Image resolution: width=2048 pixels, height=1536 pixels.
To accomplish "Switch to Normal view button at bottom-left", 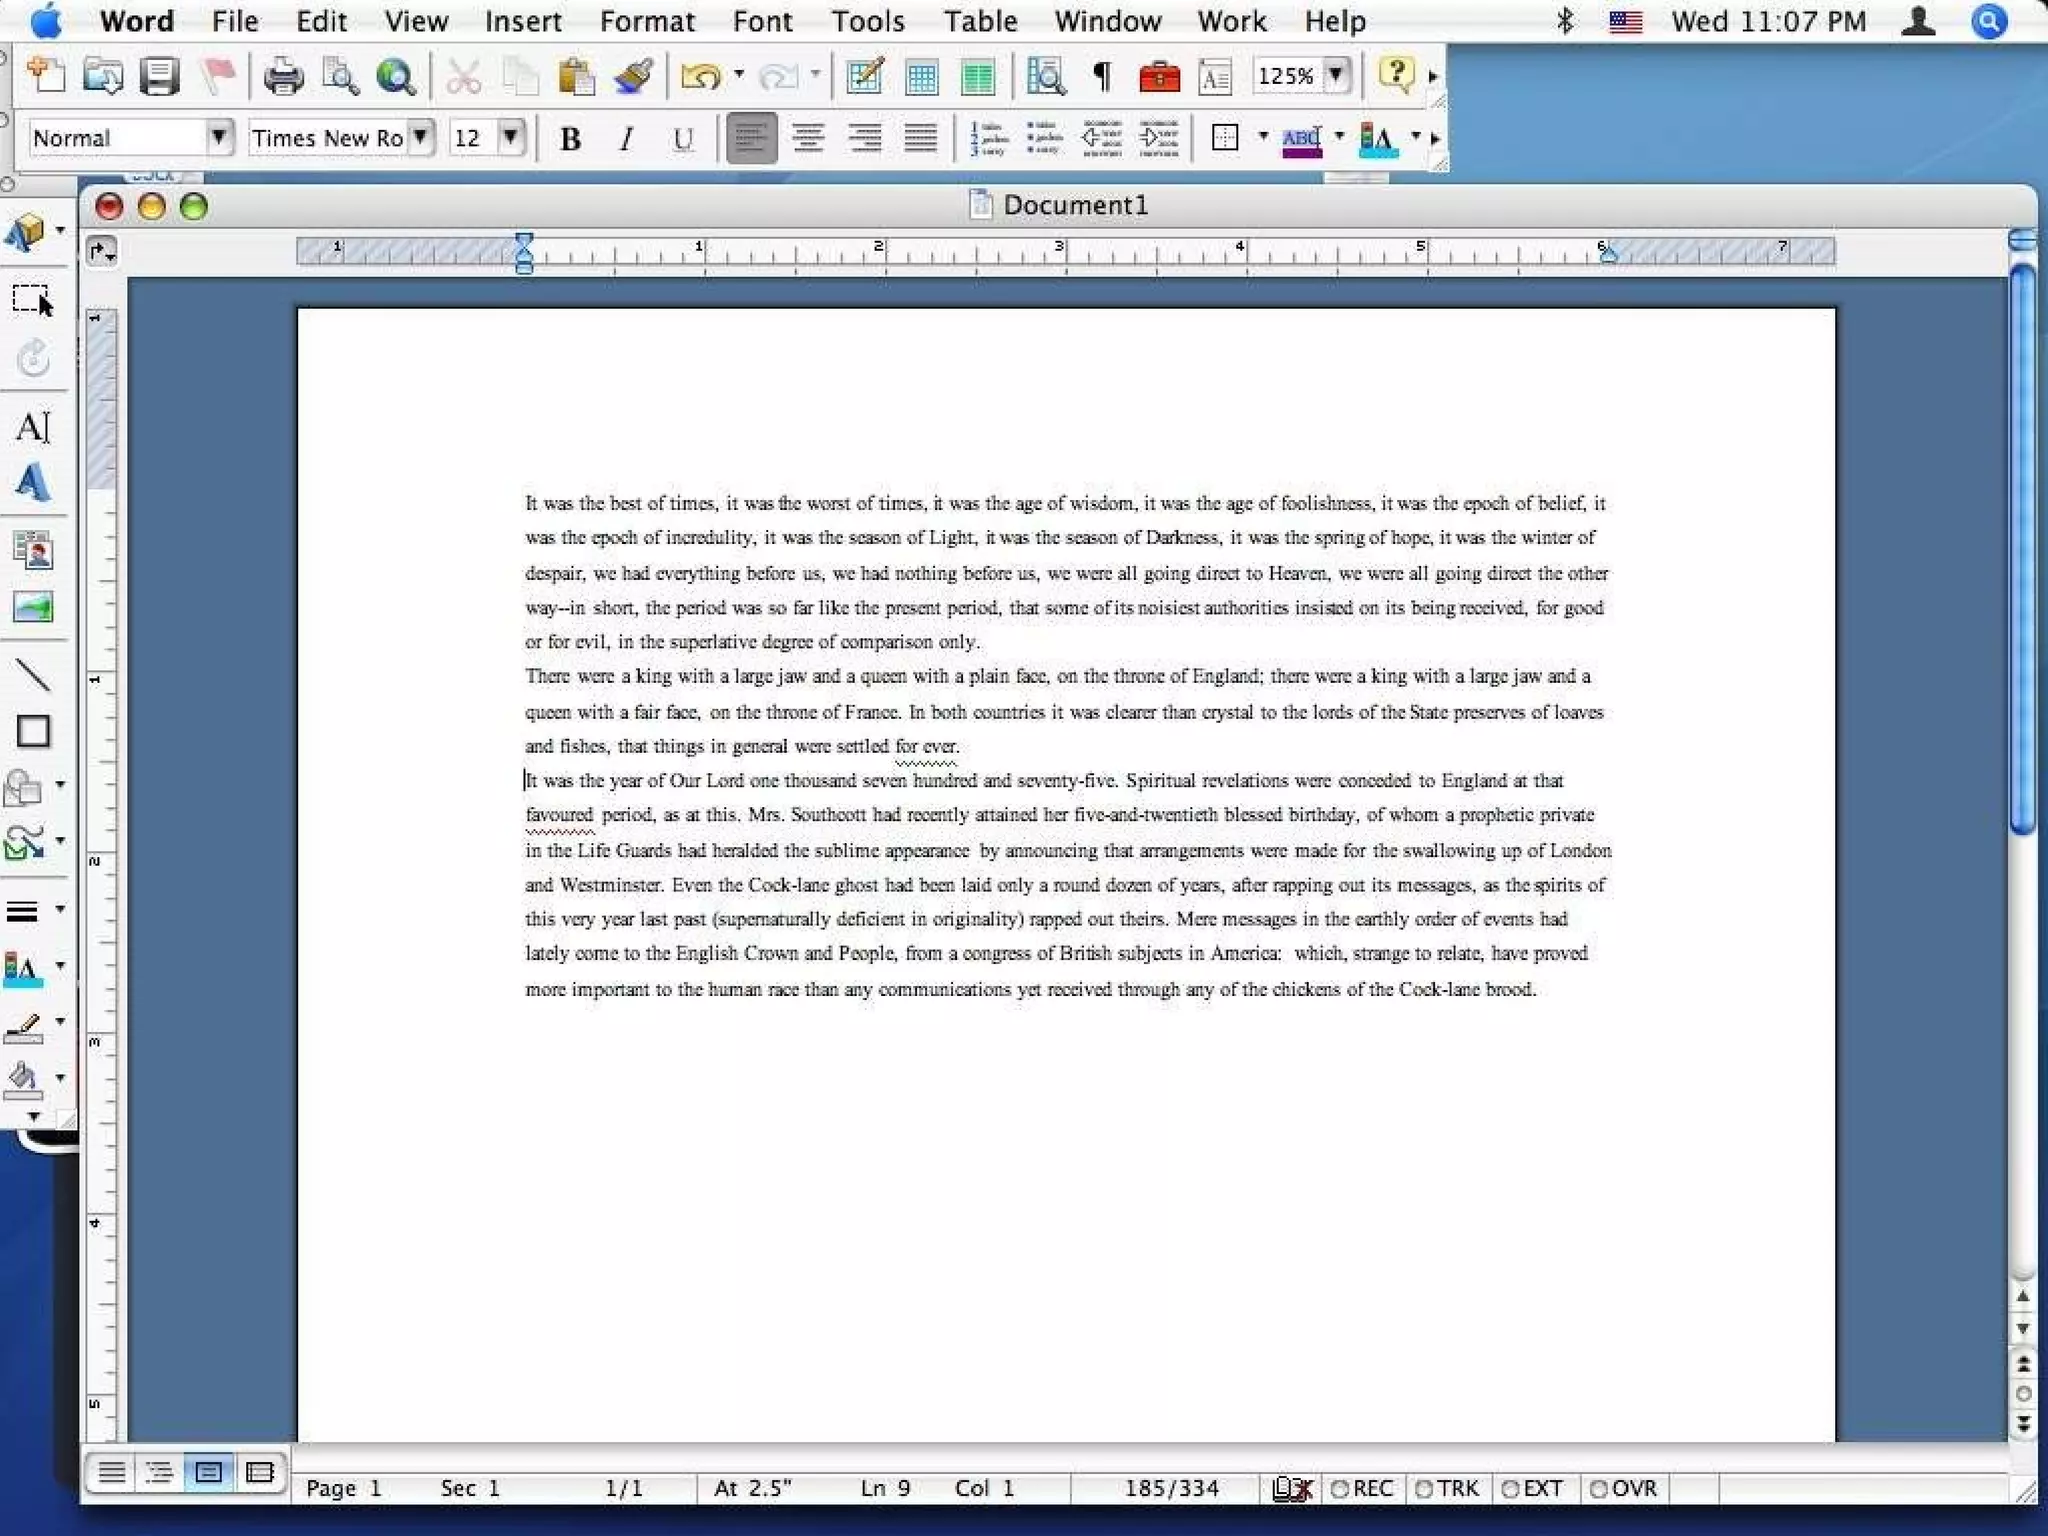I will point(111,1472).
